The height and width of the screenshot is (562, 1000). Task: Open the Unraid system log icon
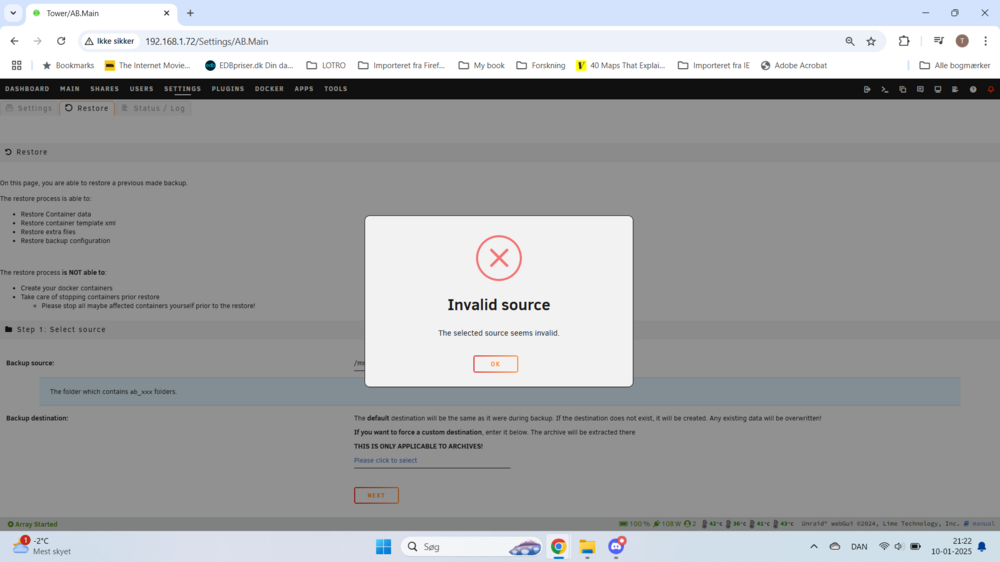(955, 89)
